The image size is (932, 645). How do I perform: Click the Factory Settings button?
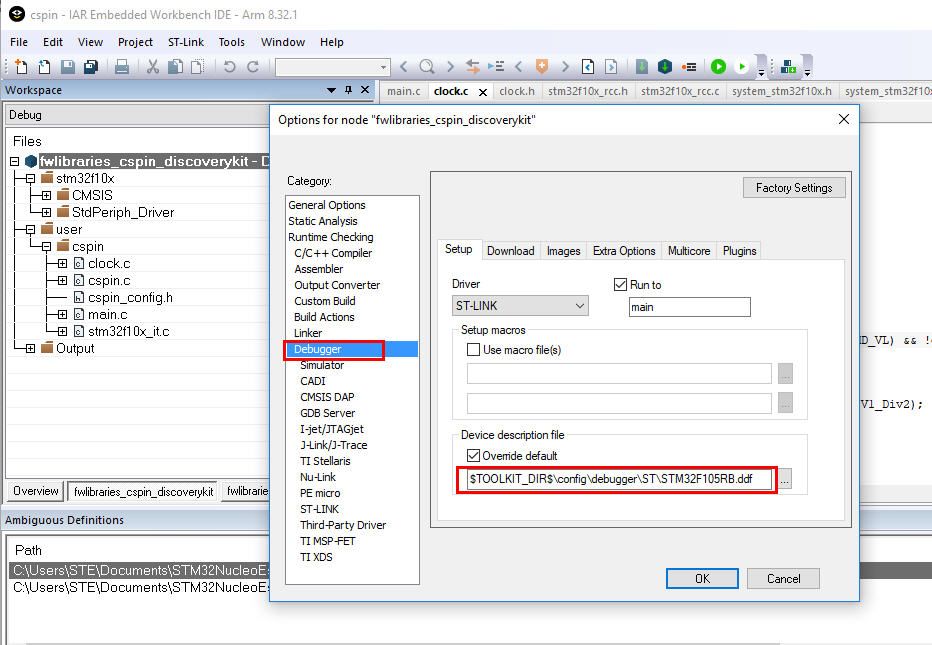(794, 188)
